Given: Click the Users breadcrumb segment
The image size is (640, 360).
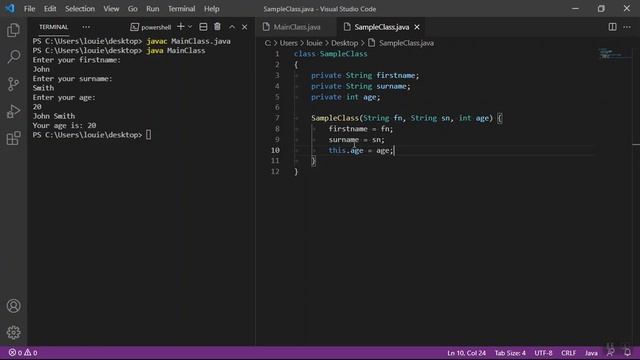Looking at the screenshot, I should 289,43.
